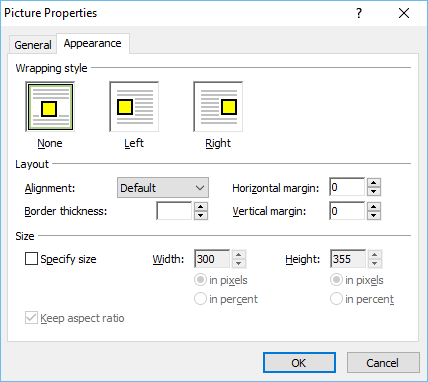Enable the Specify size checkbox
The image size is (428, 382).
(x=31, y=259)
